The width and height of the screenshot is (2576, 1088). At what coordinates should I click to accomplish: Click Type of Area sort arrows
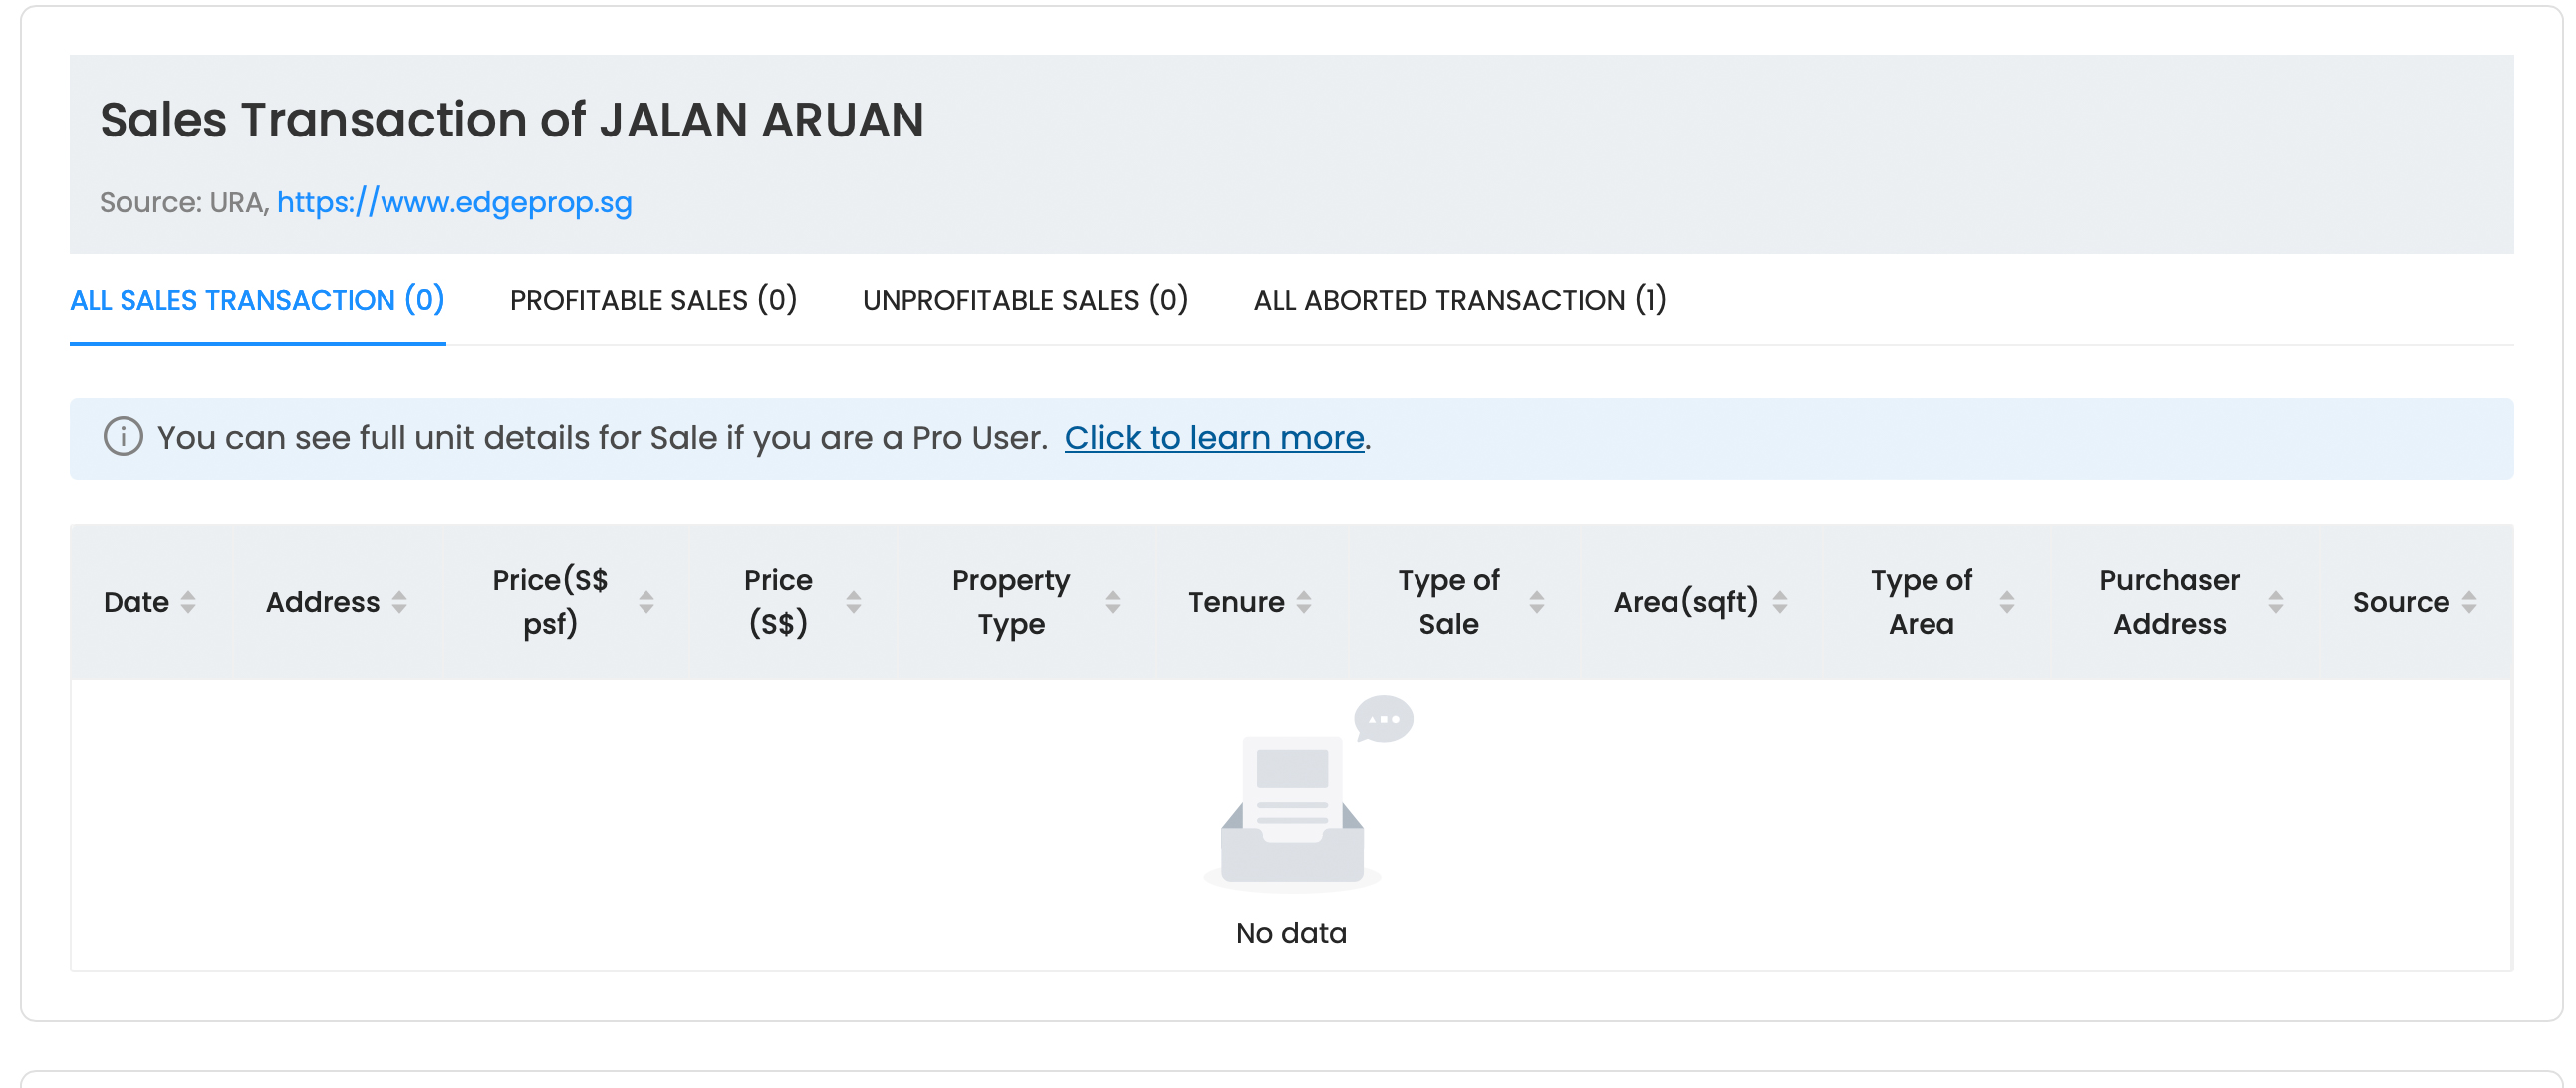[2007, 602]
